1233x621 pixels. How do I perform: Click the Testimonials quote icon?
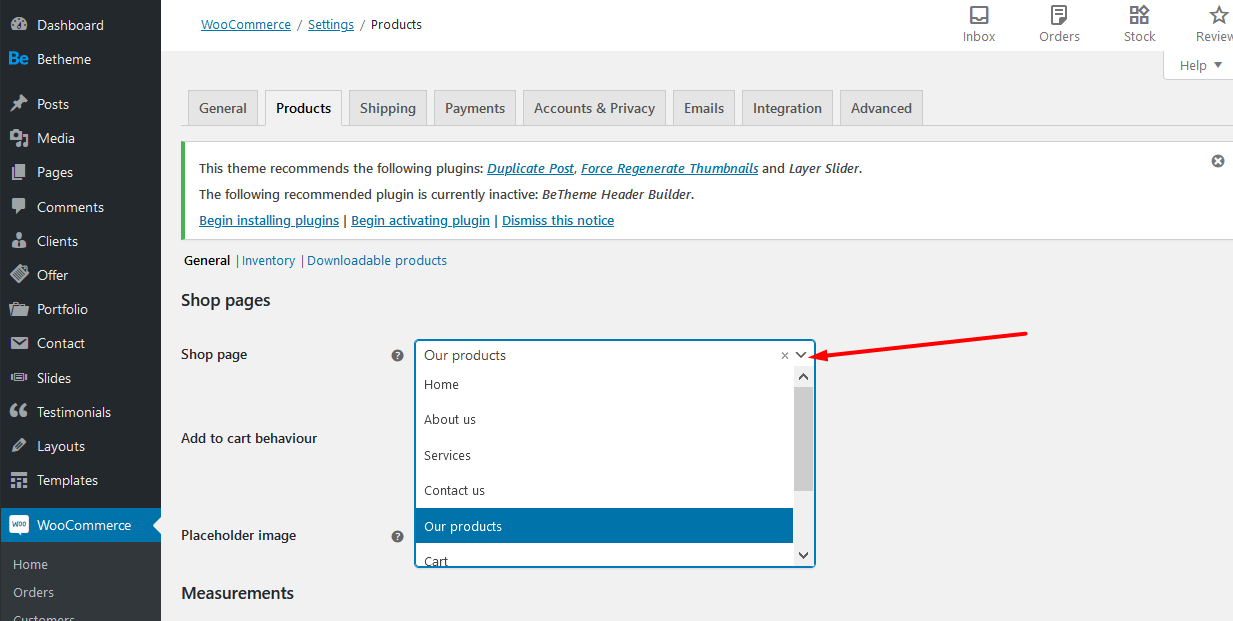point(19,412)
